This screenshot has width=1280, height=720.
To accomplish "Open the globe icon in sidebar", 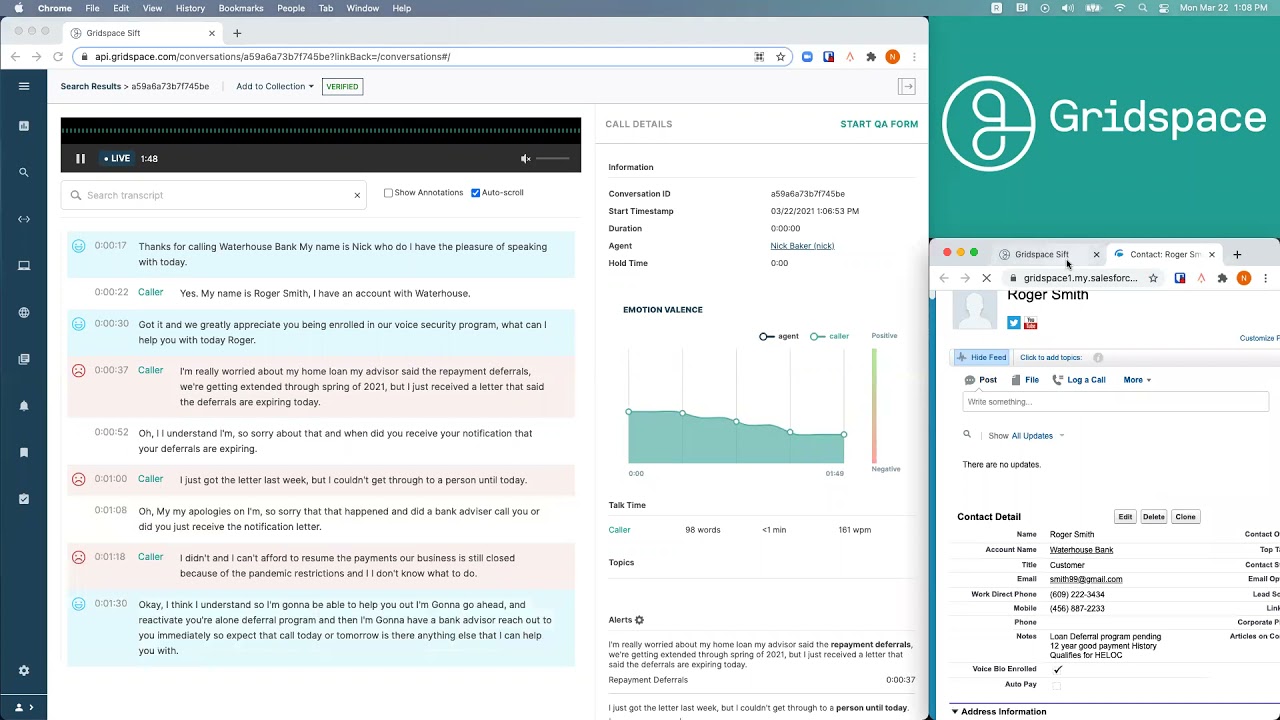I will coord(24,312).
